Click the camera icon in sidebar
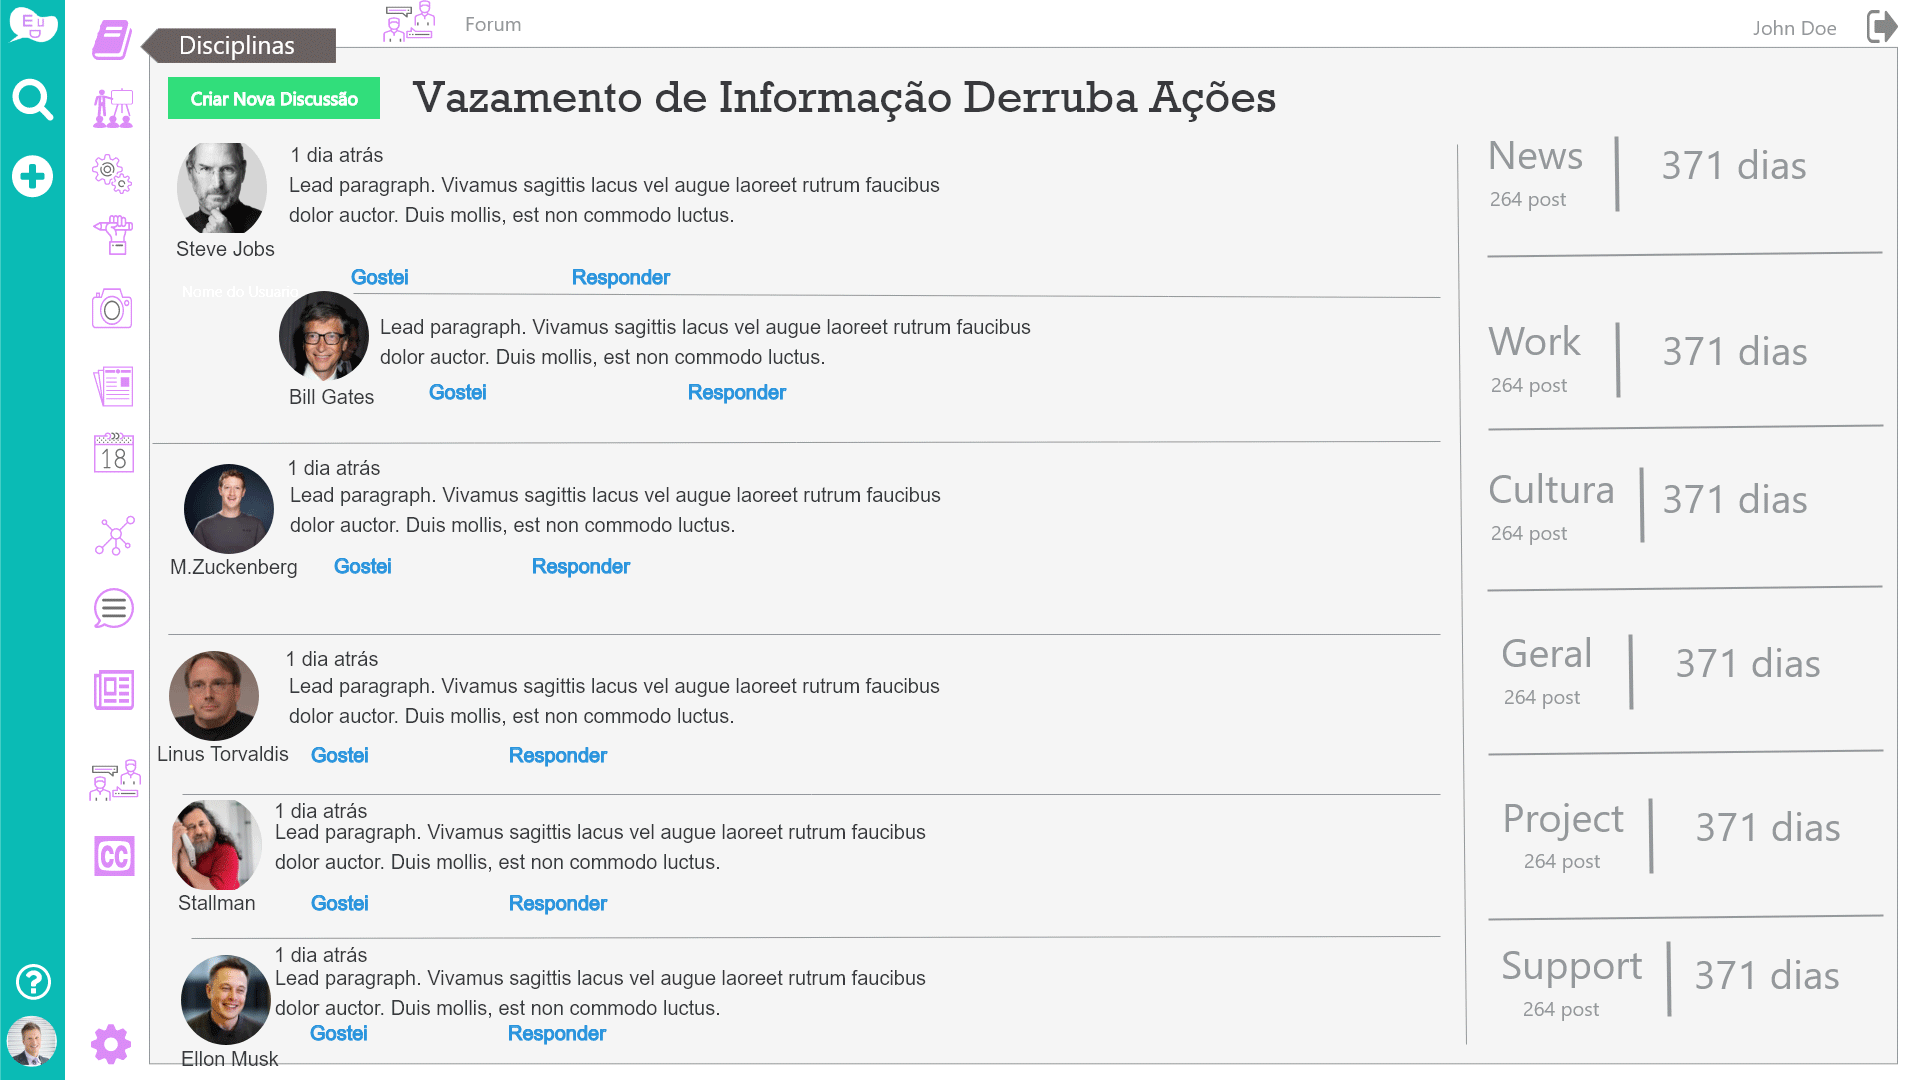Image resolution: width=1920 pixels, height=1080 pixels. pos(112,309)
